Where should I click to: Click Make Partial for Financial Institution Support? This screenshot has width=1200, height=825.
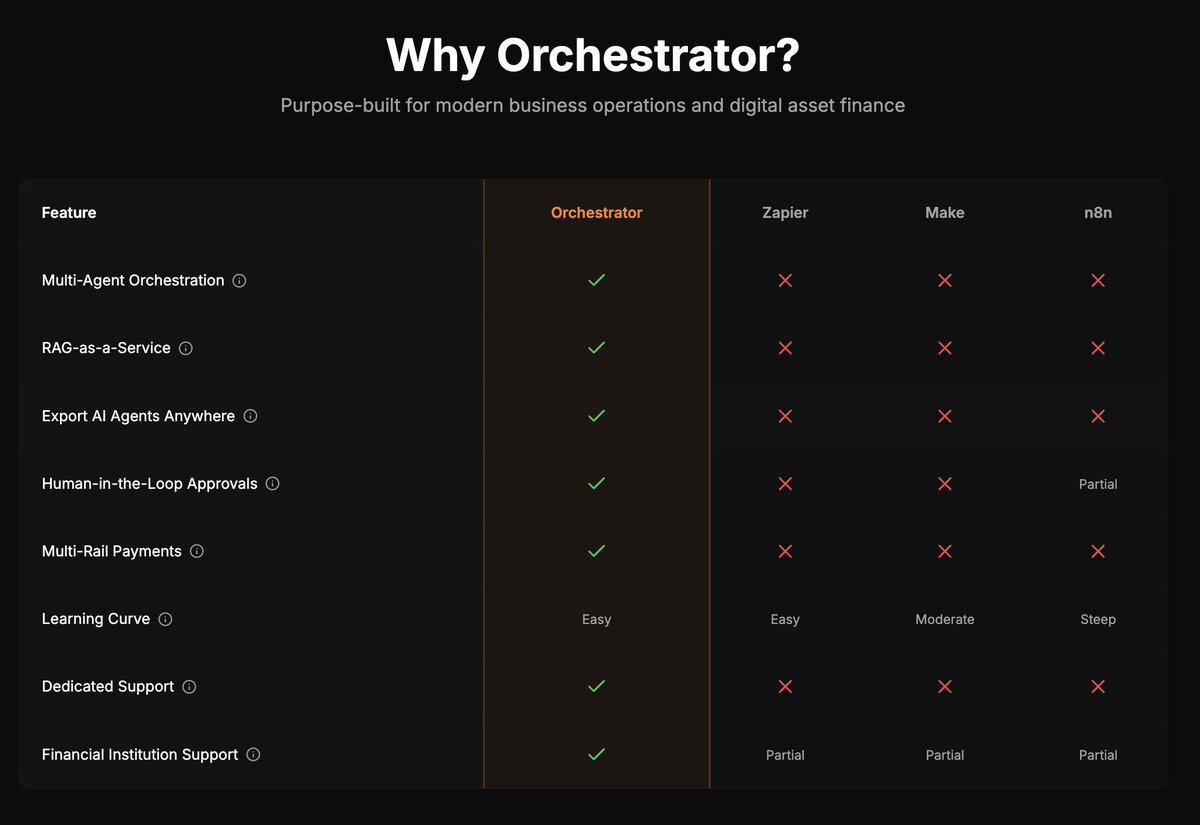point(944,755)
